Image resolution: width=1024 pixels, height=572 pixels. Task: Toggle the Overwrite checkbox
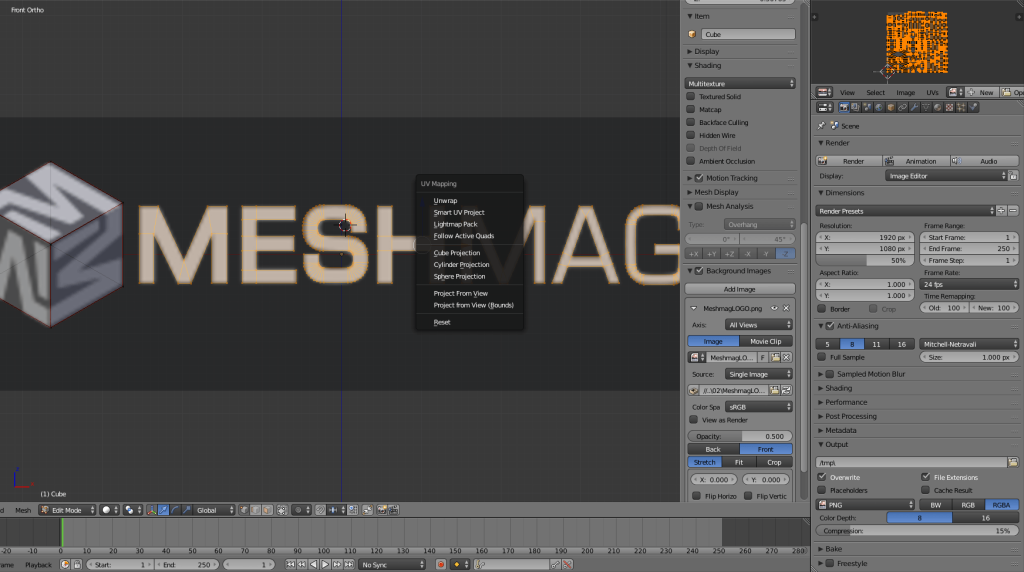click(822, 477)
